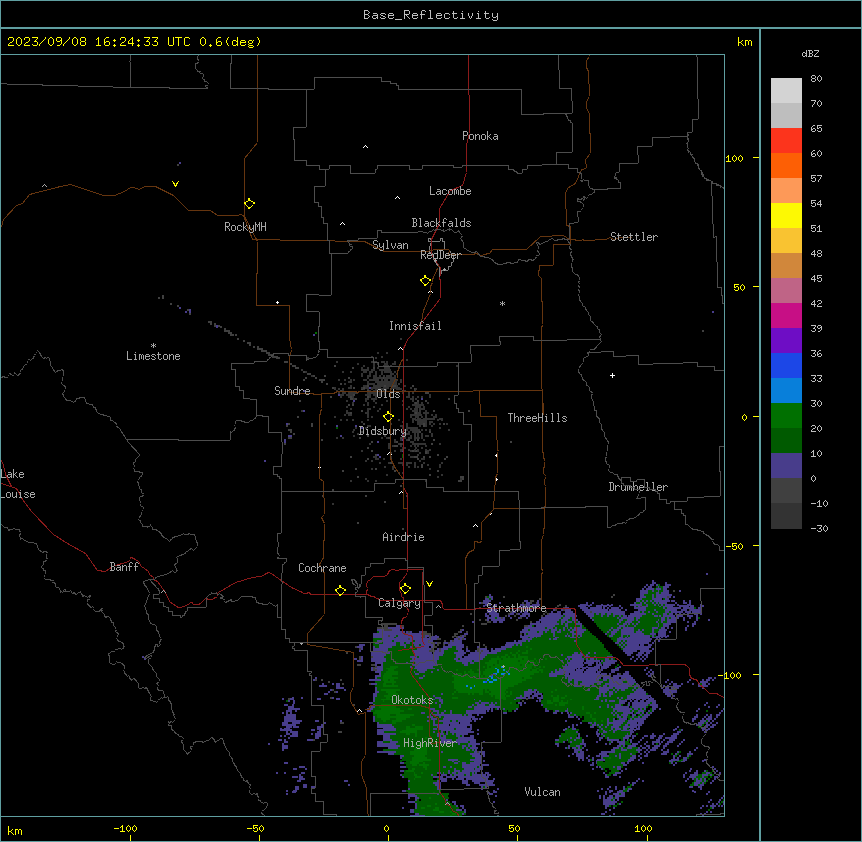Click the 100 tick label on right axis

point(734,158)
